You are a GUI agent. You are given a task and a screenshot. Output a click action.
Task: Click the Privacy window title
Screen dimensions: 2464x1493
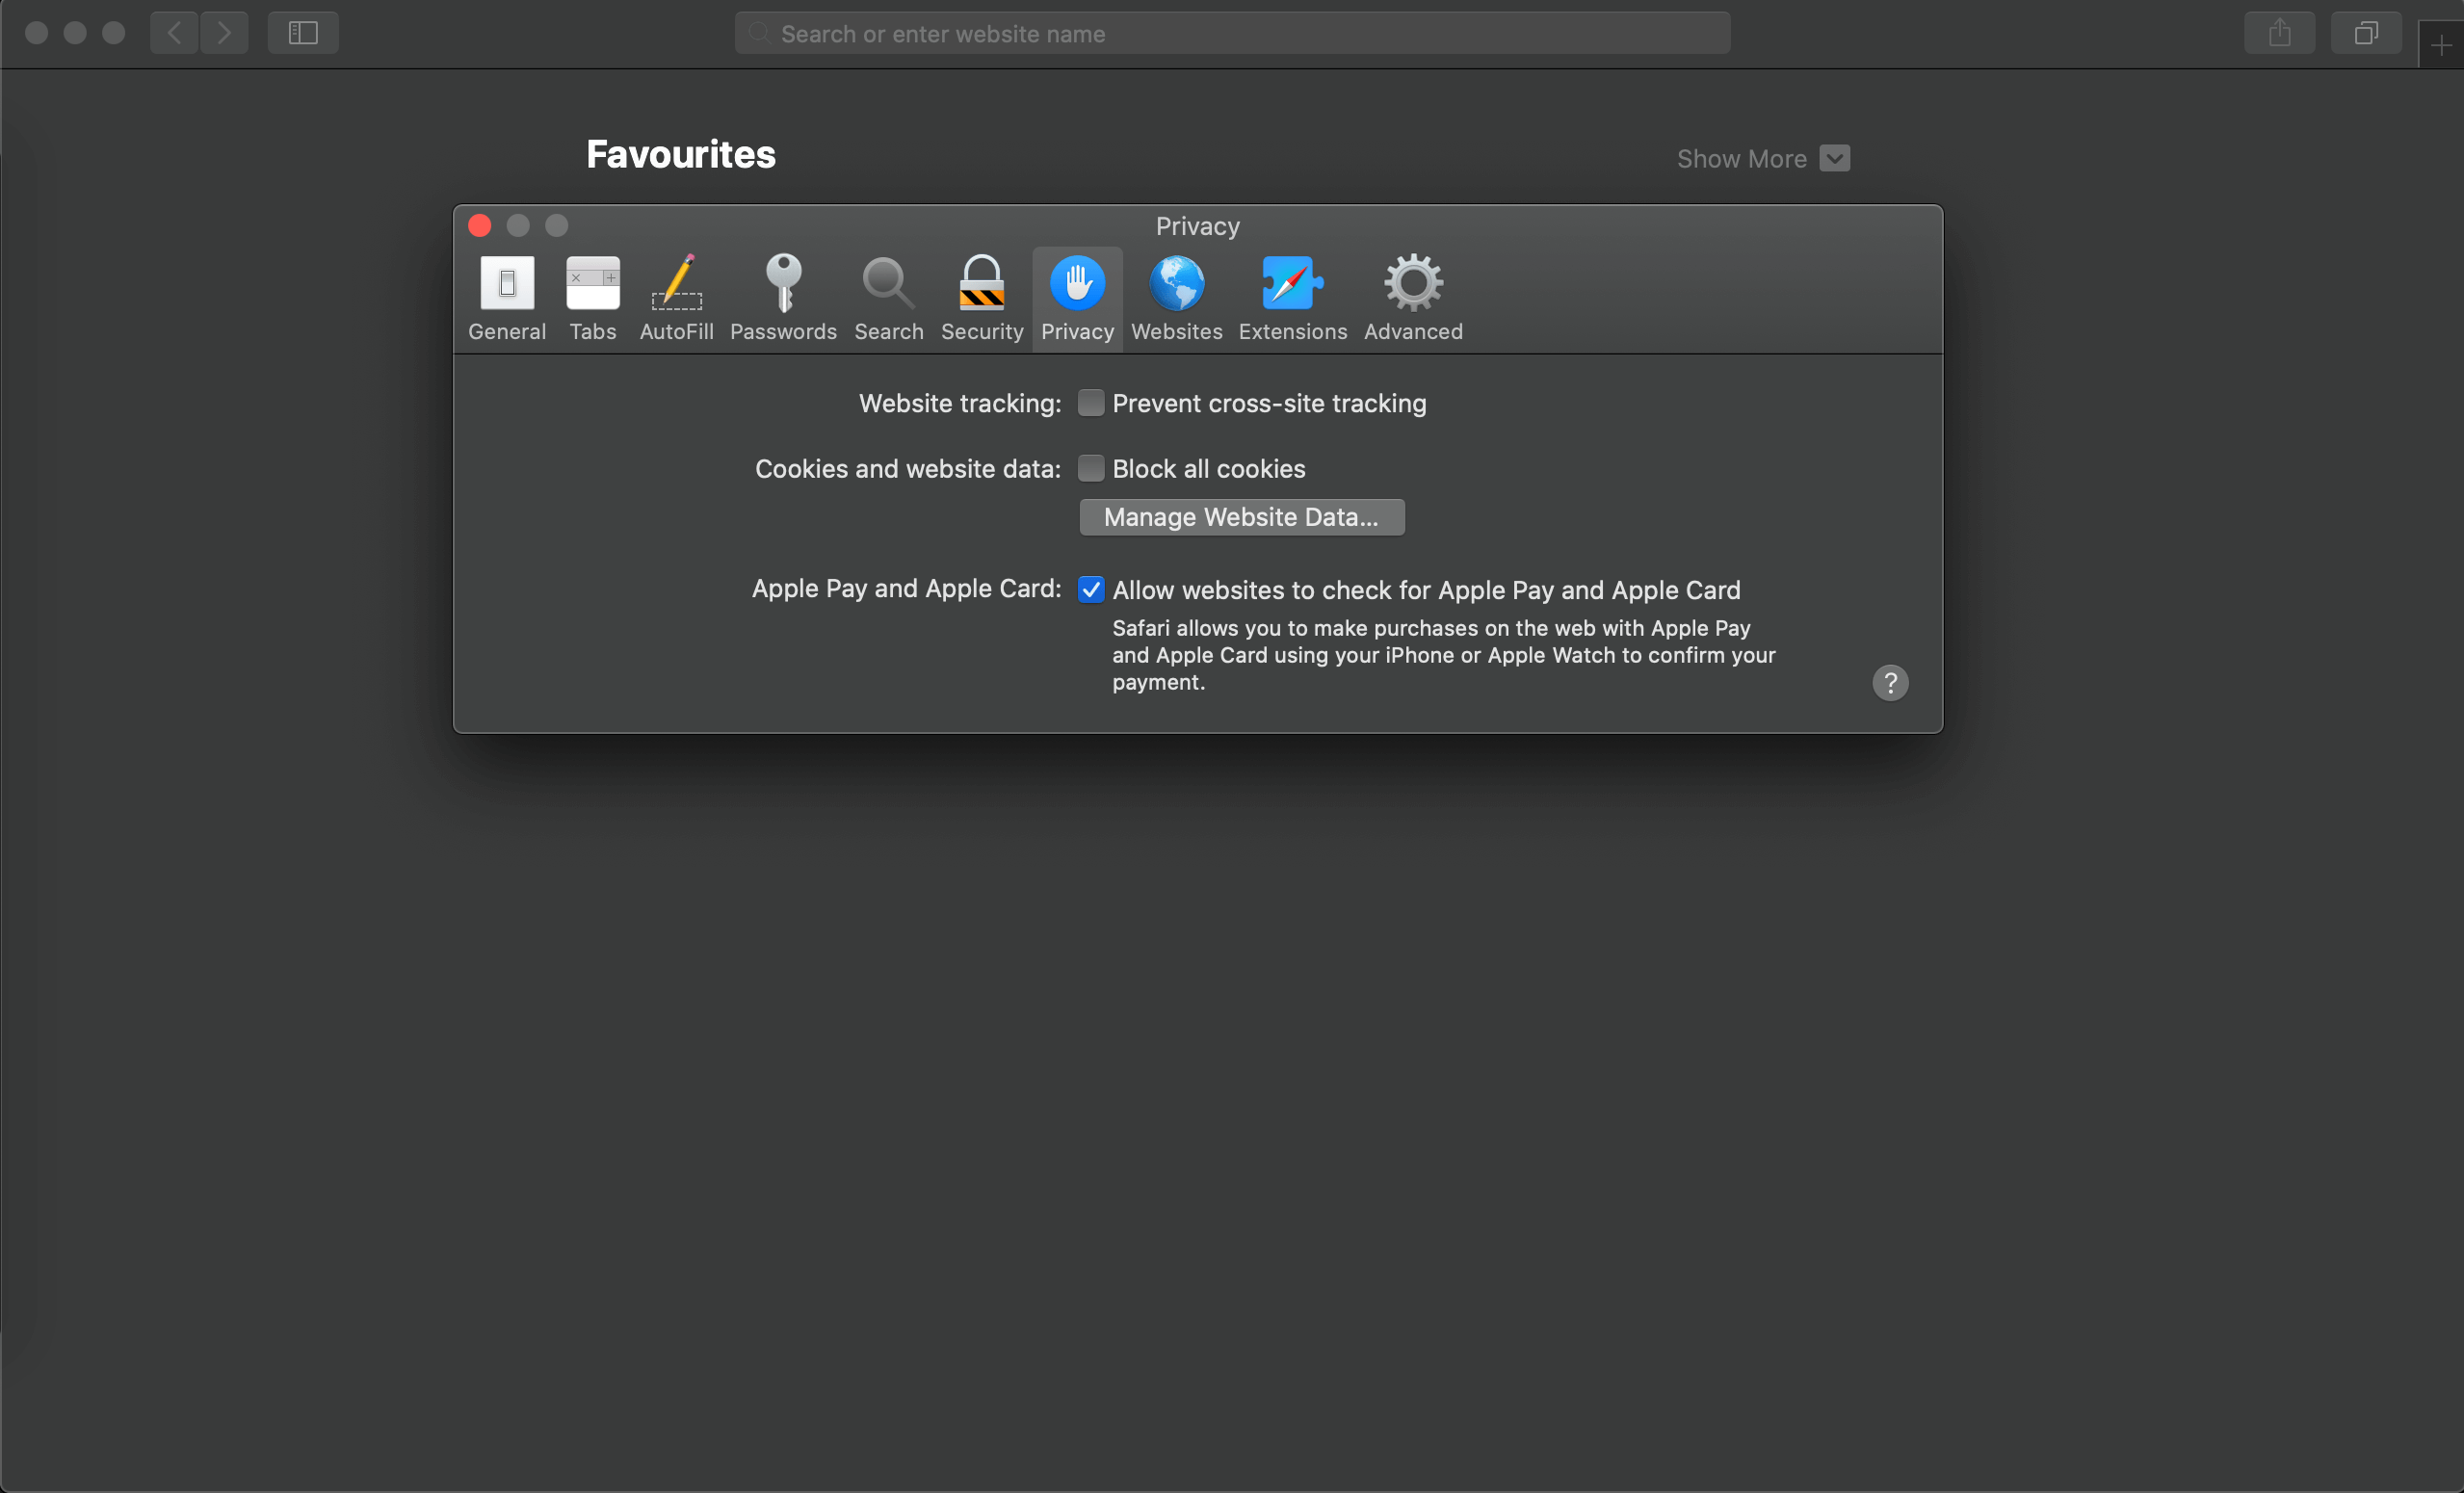[1197, 226]
